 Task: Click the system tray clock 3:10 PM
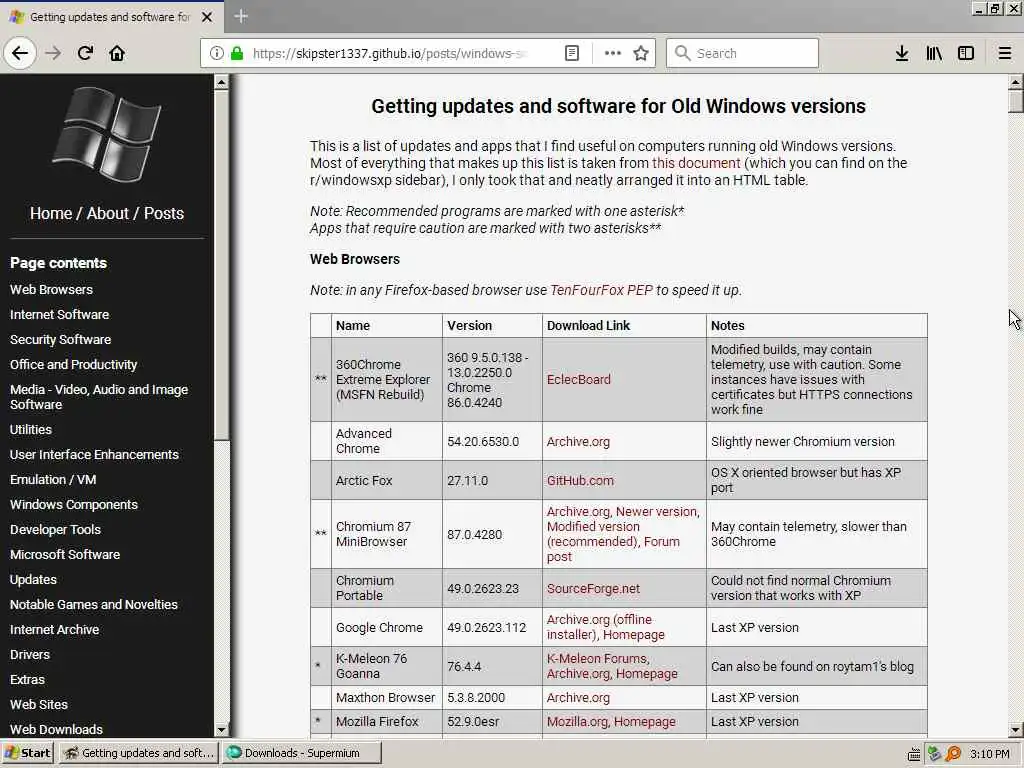tap(990, 754)
